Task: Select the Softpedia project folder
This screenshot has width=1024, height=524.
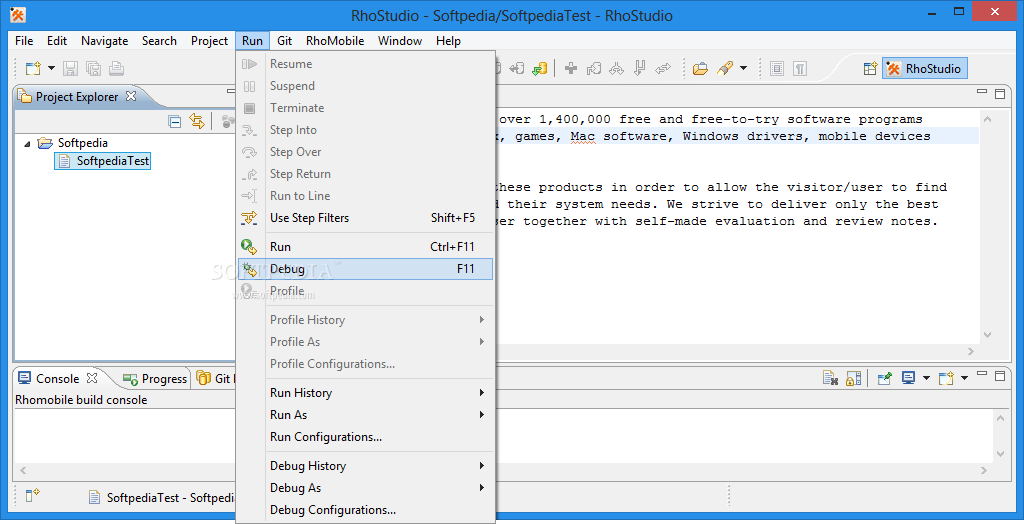Action: point(73,142)
